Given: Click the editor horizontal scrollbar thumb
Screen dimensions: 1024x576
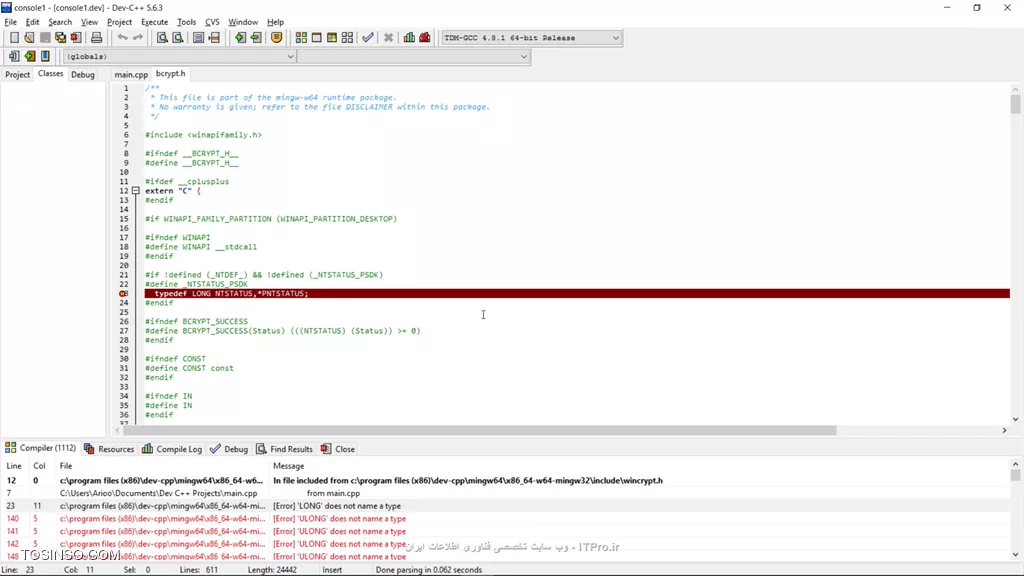Looking at the screenshot, I should pyautogui.click(x=480, y=430).
